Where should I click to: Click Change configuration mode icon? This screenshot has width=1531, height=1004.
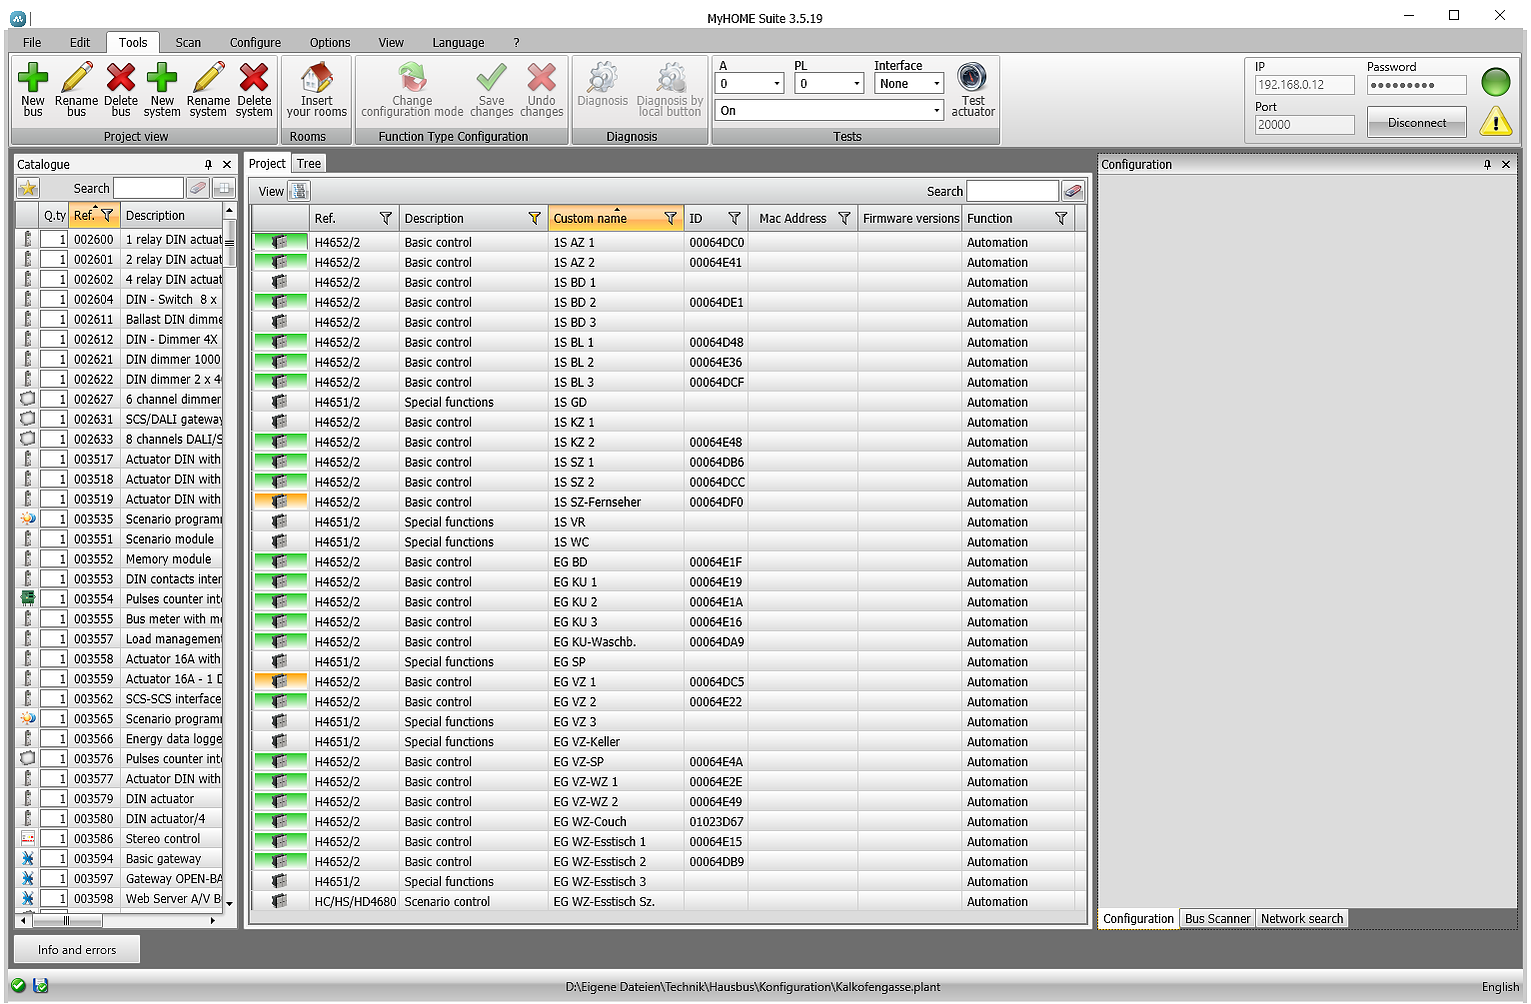[x=412, y=78]
